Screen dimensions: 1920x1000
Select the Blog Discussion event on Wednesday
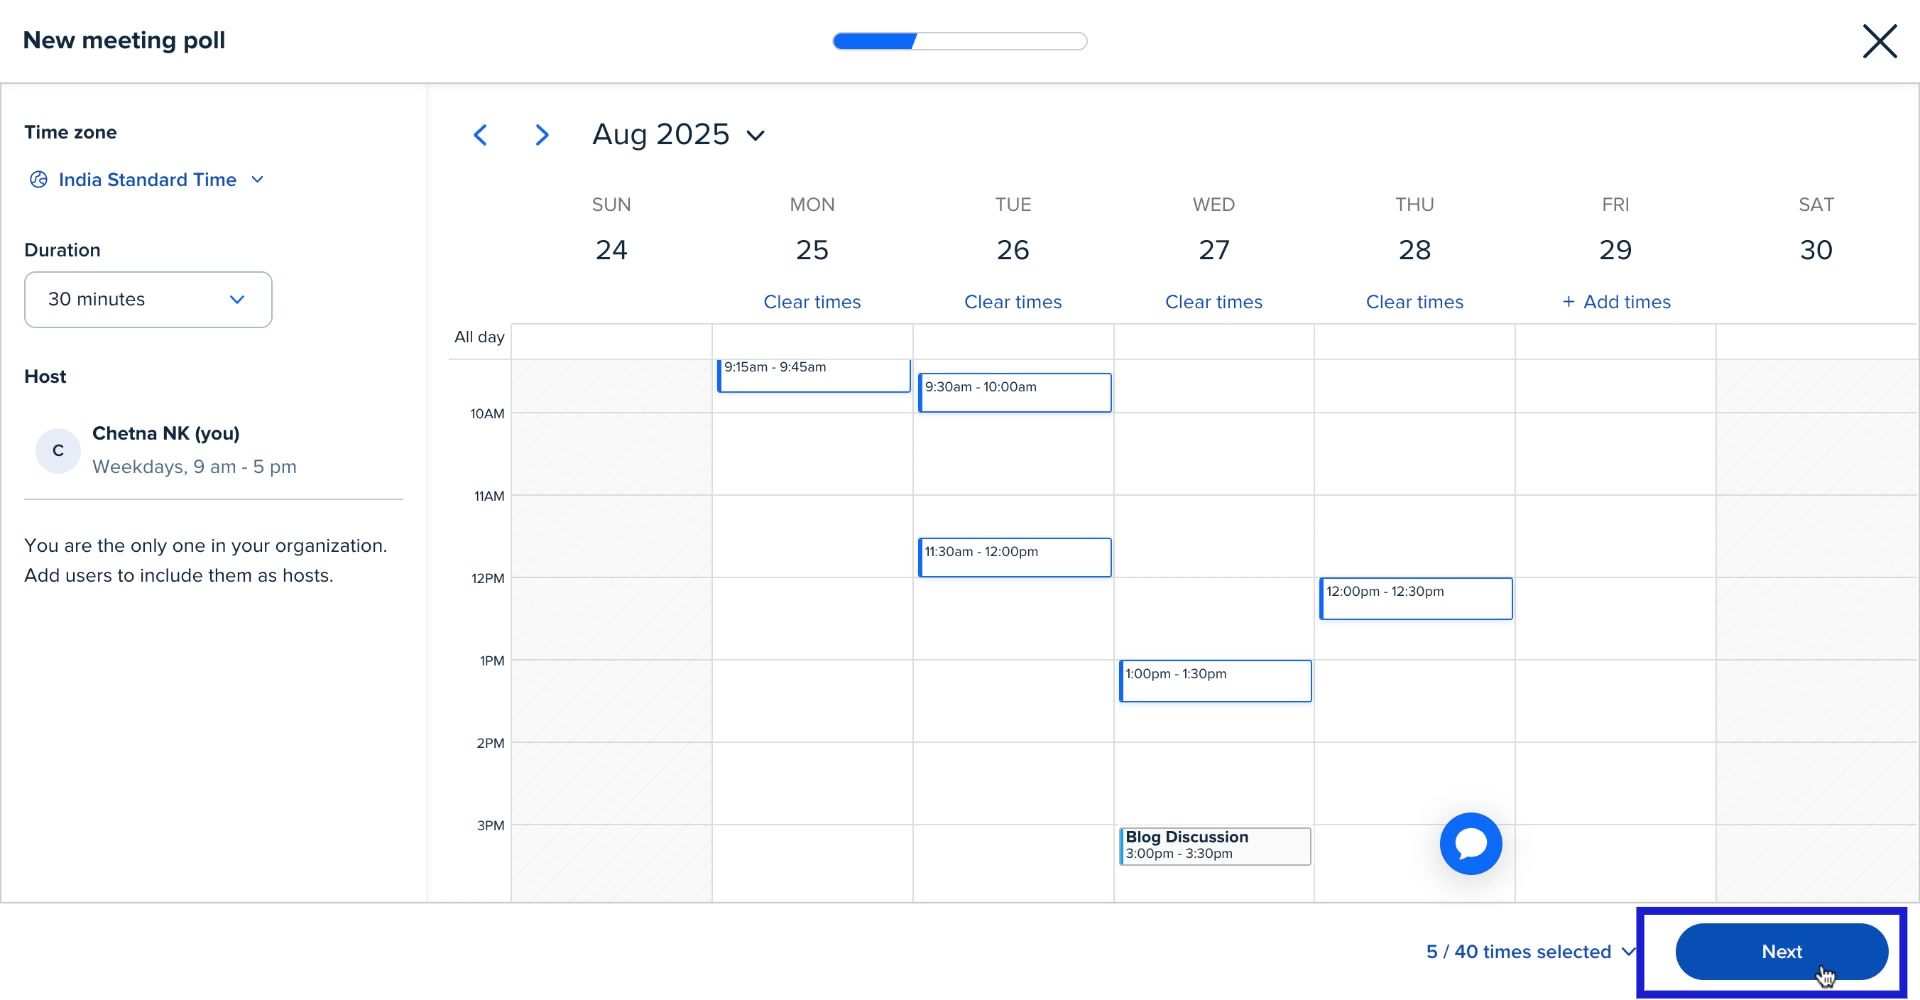tap(1215, 846)
